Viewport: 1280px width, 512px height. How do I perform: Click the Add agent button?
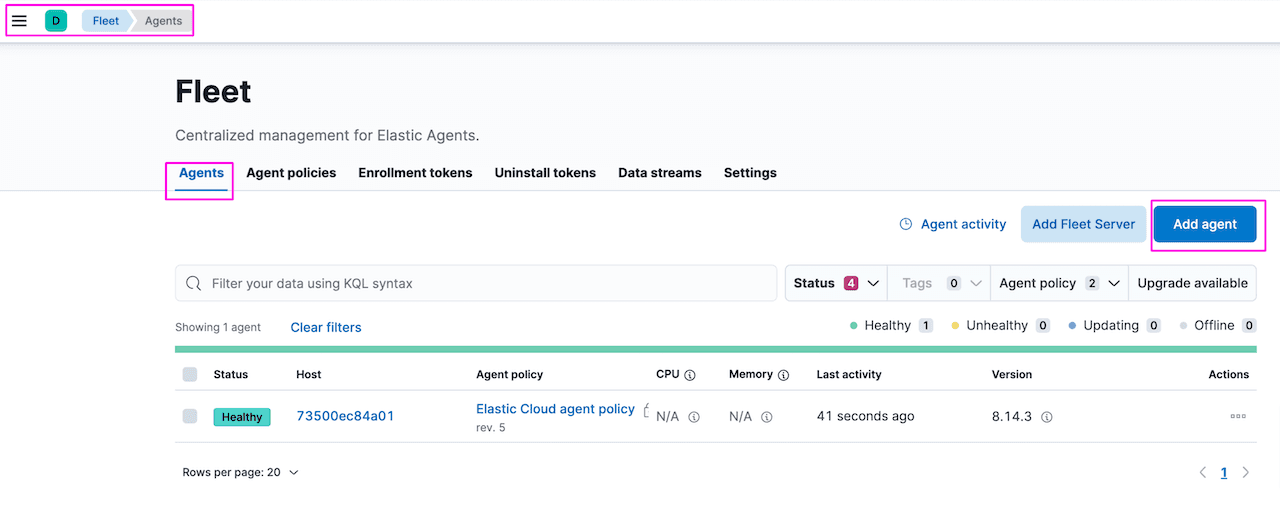click(1205, 224)
